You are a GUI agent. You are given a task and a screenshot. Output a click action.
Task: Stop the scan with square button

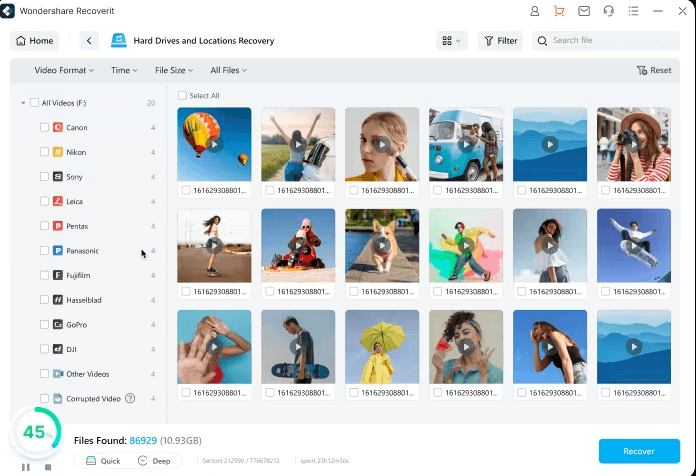48,467
